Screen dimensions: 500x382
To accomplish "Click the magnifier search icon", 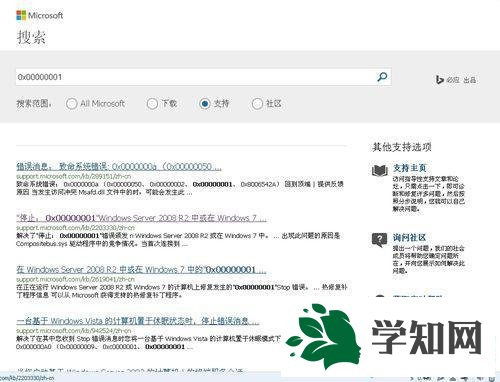I will tap(382, 77).
